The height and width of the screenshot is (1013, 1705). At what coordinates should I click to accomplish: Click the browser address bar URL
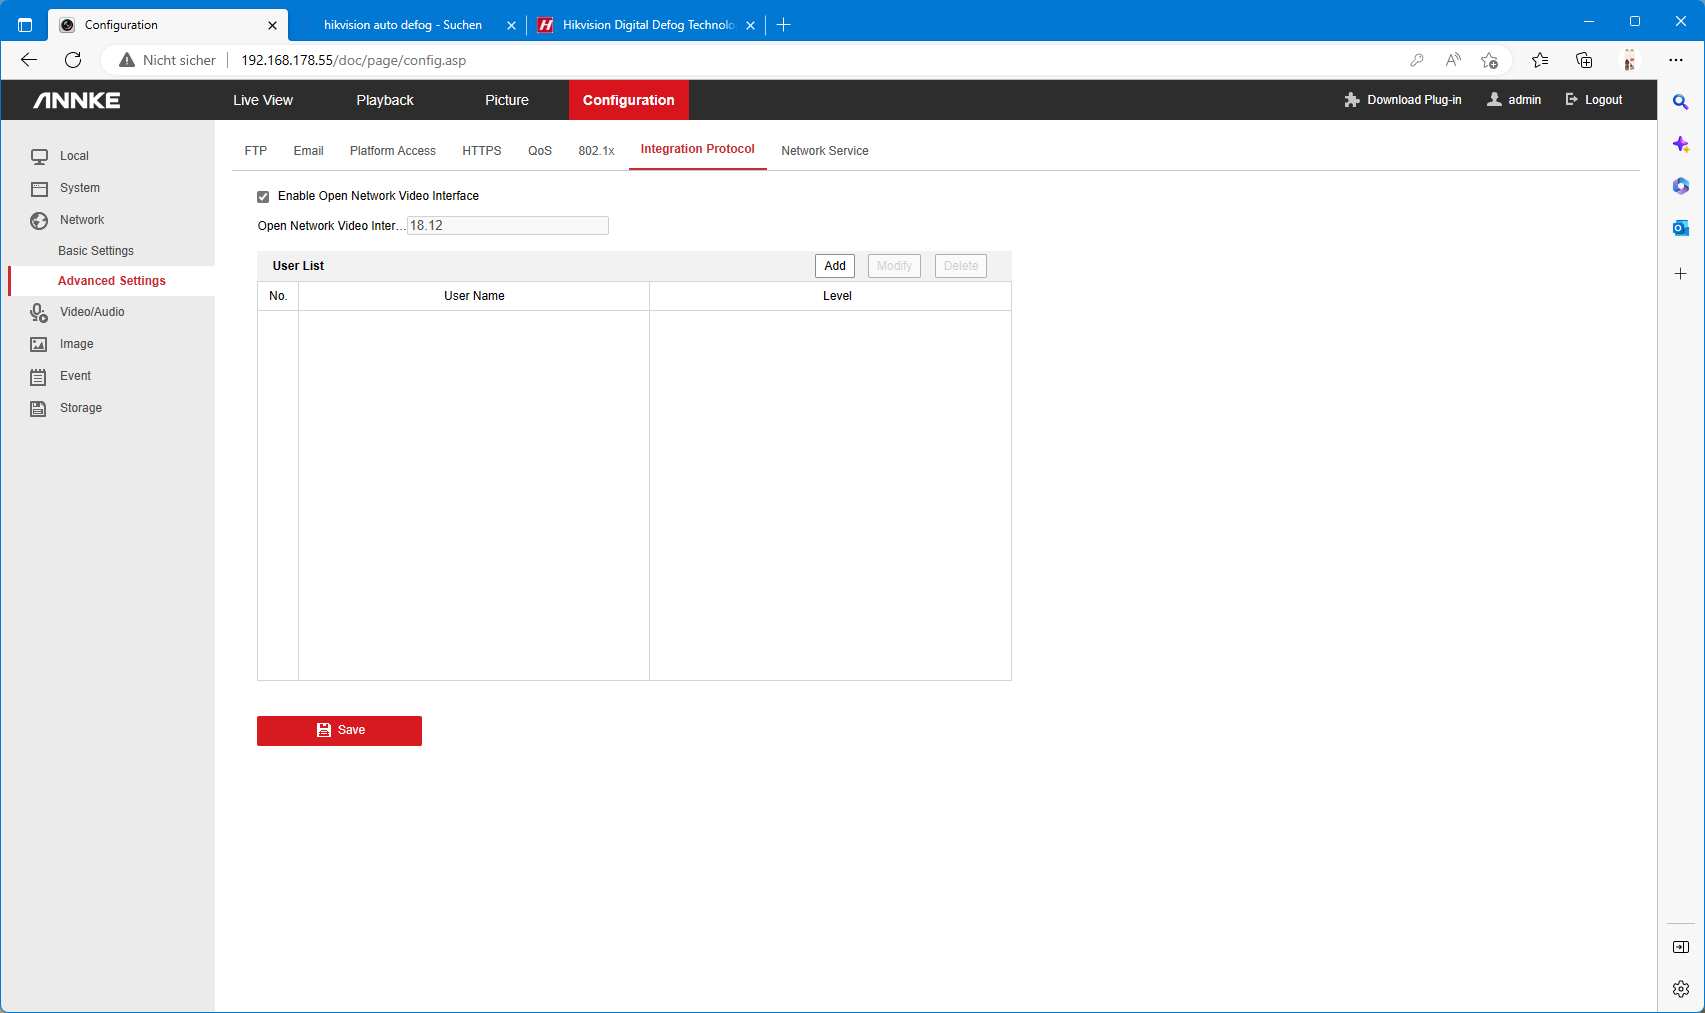pos(353,60)
